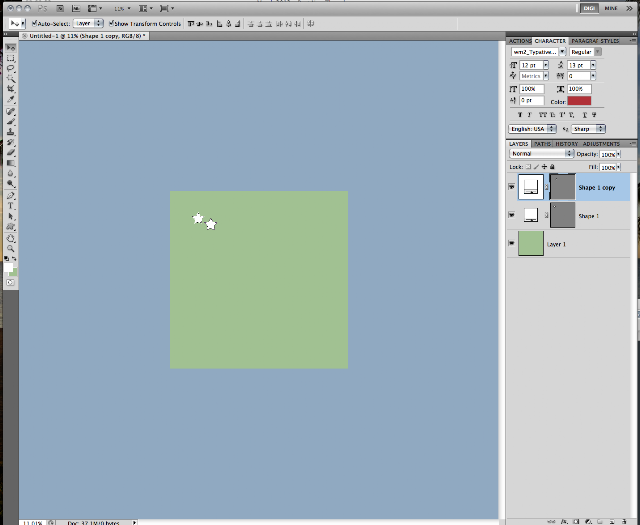Hide the Shape 1 layer
Screen dimensions: 640x525
(511, 215)
